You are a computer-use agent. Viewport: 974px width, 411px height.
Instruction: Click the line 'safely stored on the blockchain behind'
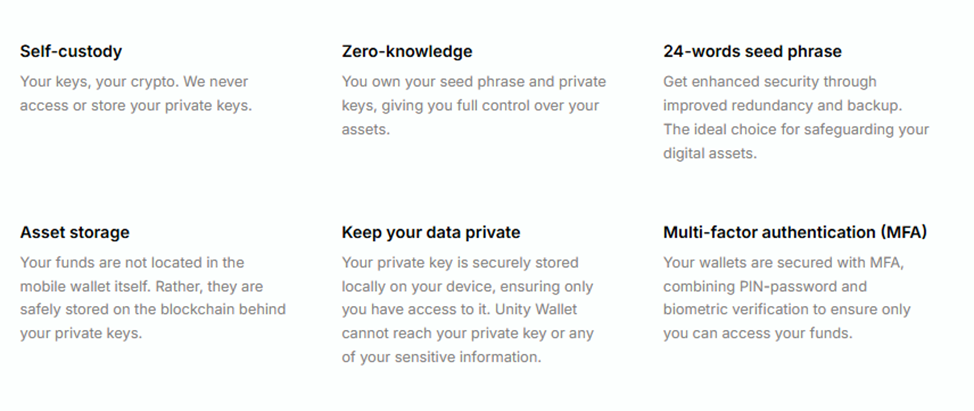tap(153, 309)
